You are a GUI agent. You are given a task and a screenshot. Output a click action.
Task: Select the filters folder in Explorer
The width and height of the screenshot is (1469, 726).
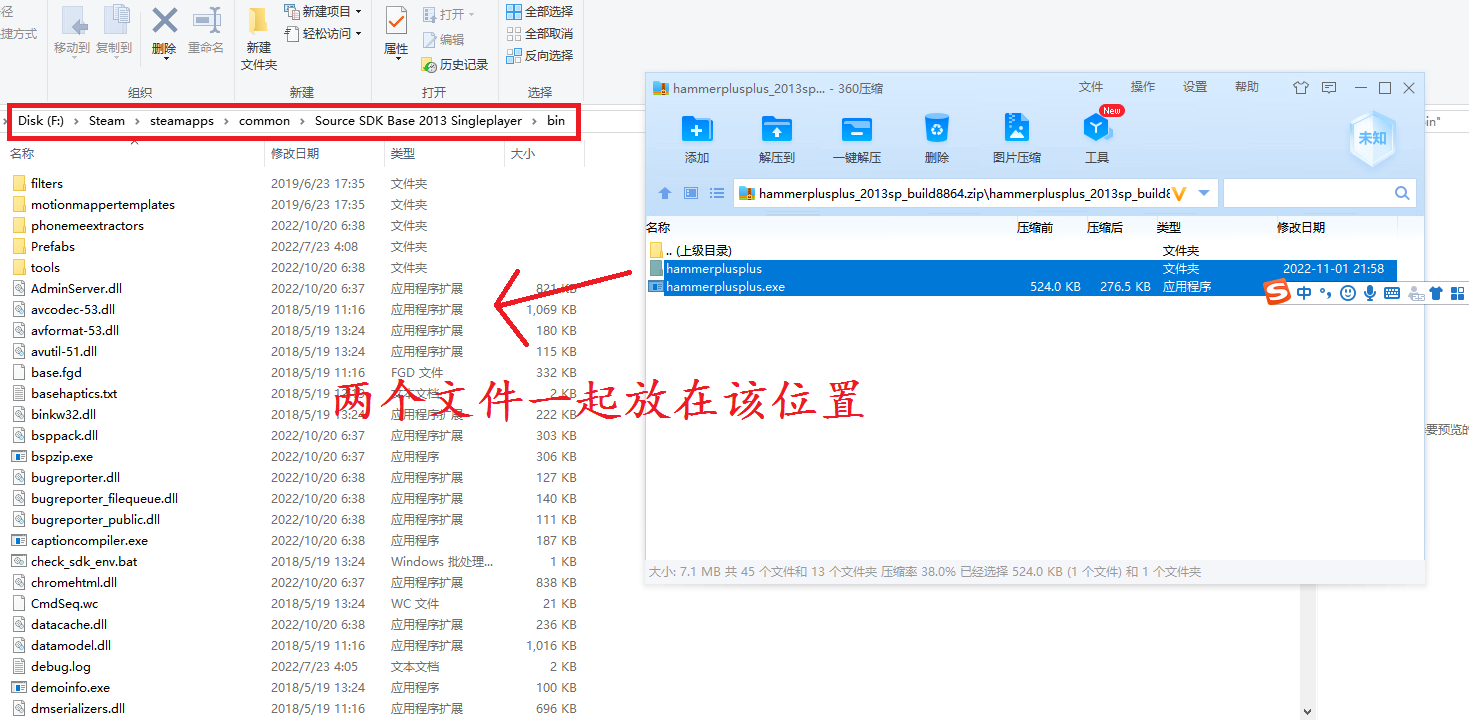tap(47, 184)
